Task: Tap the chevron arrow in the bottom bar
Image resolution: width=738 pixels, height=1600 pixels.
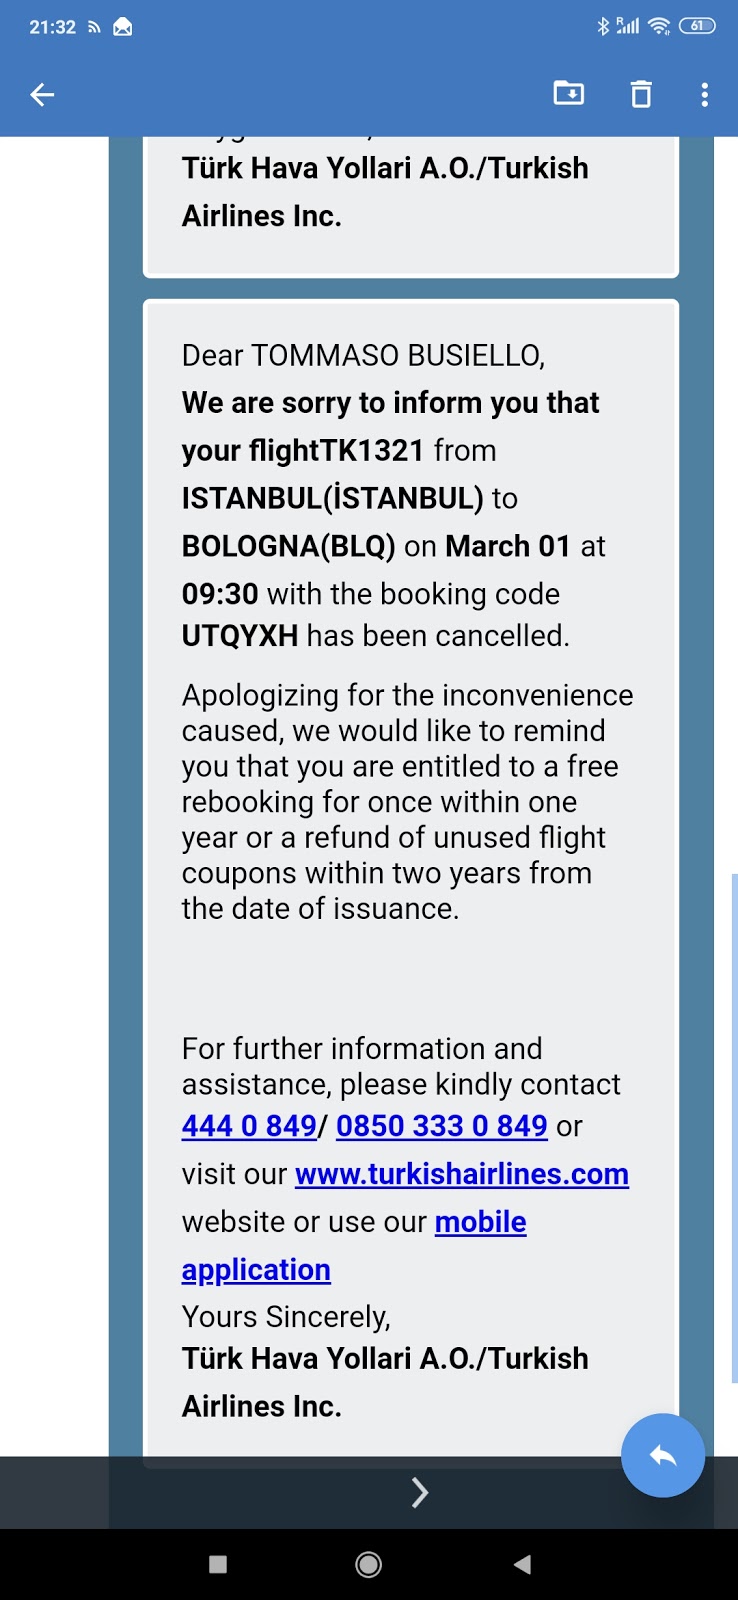Action: point(420,1492)
